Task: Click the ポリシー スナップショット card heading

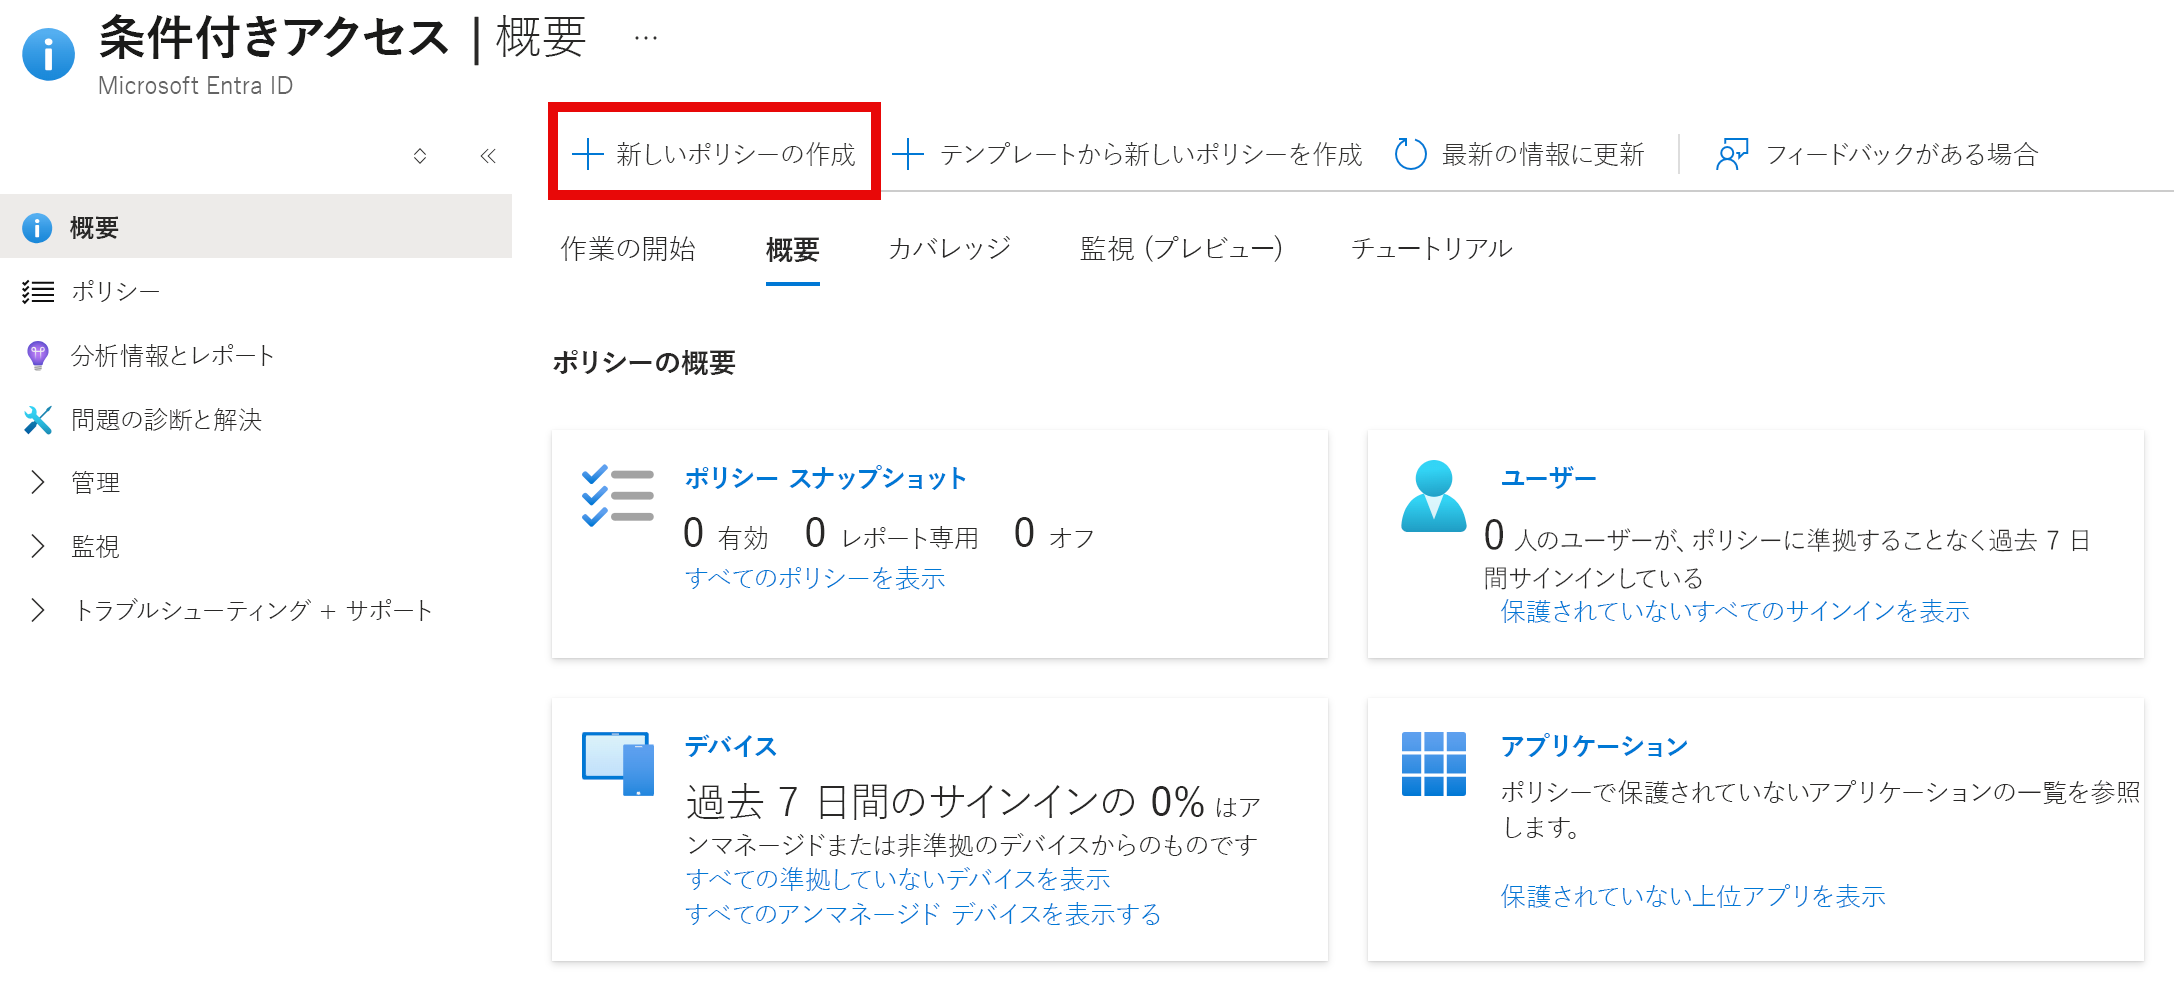Action: pyautogui.click(x=825, y=478)
